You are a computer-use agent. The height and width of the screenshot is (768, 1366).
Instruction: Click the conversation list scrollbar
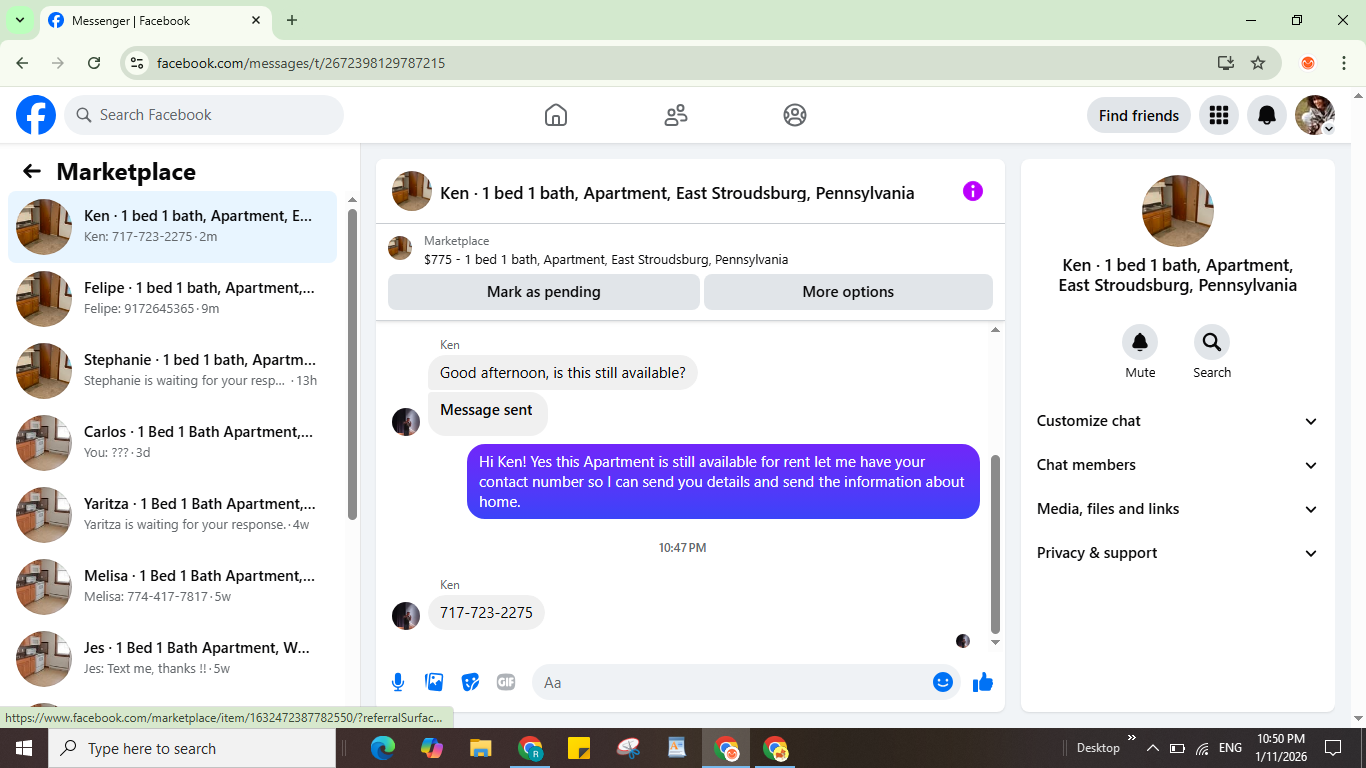[x=352, y=364]
